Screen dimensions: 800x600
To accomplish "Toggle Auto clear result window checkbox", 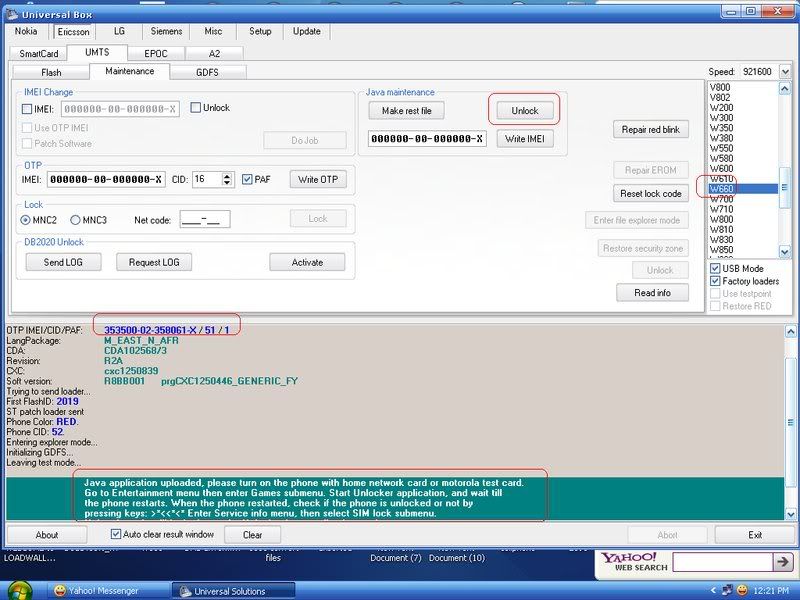I will coord(116,534).
